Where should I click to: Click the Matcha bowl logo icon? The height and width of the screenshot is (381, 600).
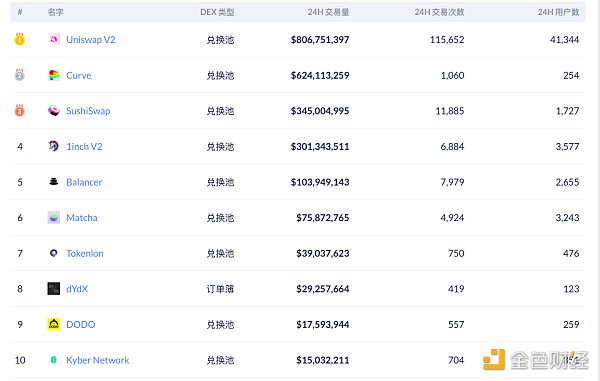[x=54, y=217]
